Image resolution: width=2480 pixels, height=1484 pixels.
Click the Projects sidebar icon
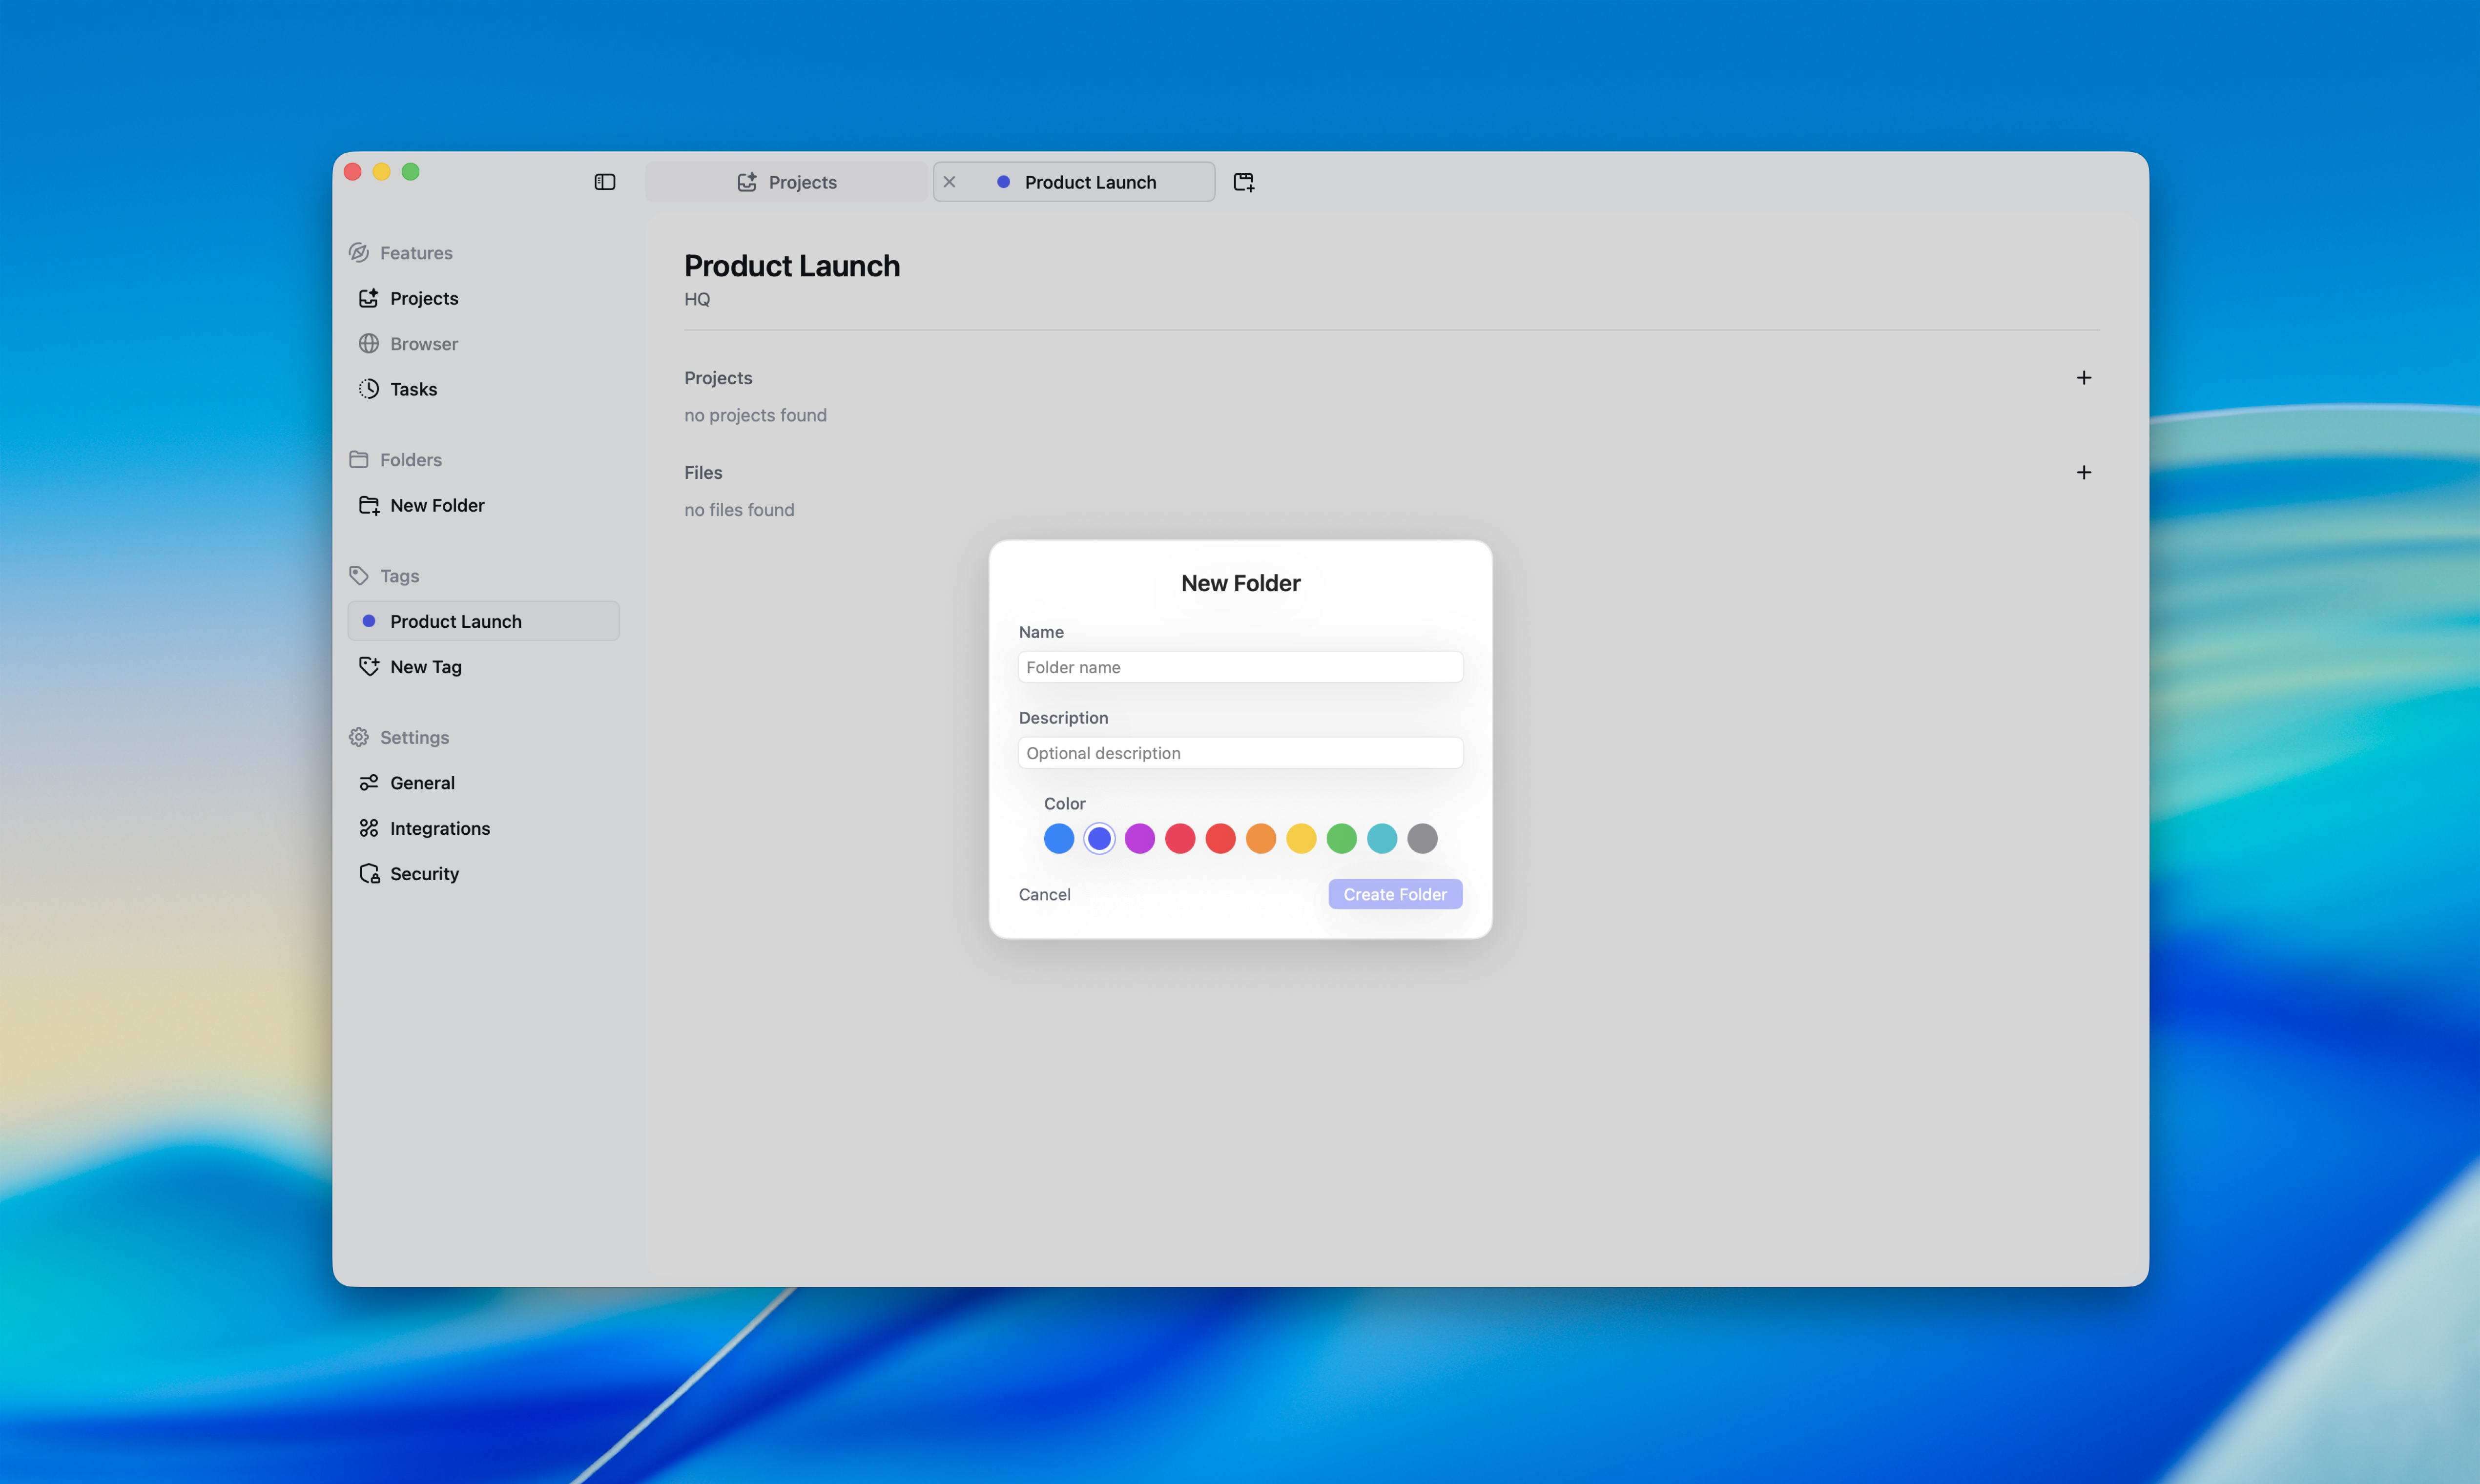369,298
